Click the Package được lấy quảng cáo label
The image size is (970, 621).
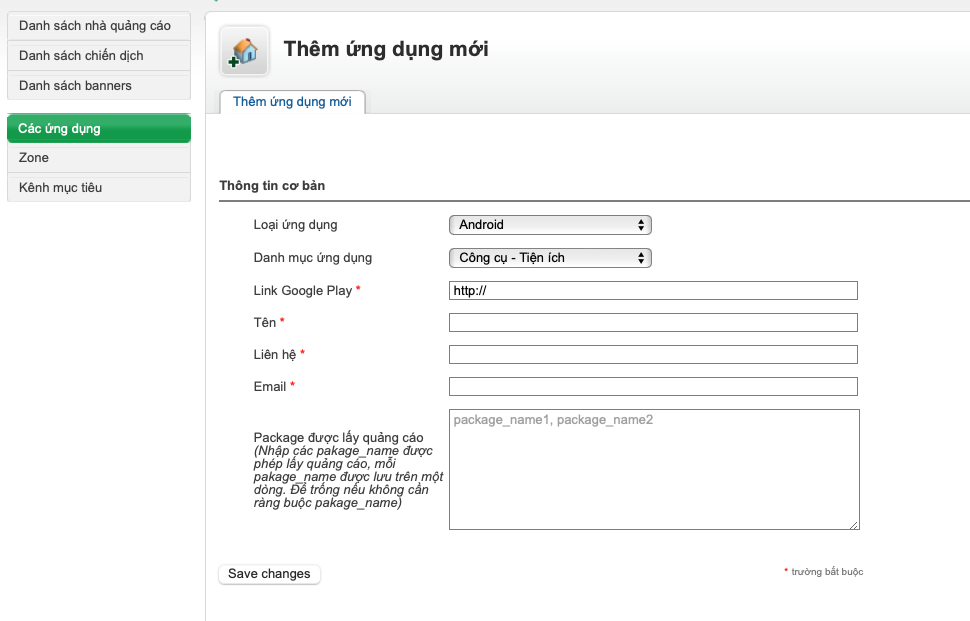[x=338, y=438]
